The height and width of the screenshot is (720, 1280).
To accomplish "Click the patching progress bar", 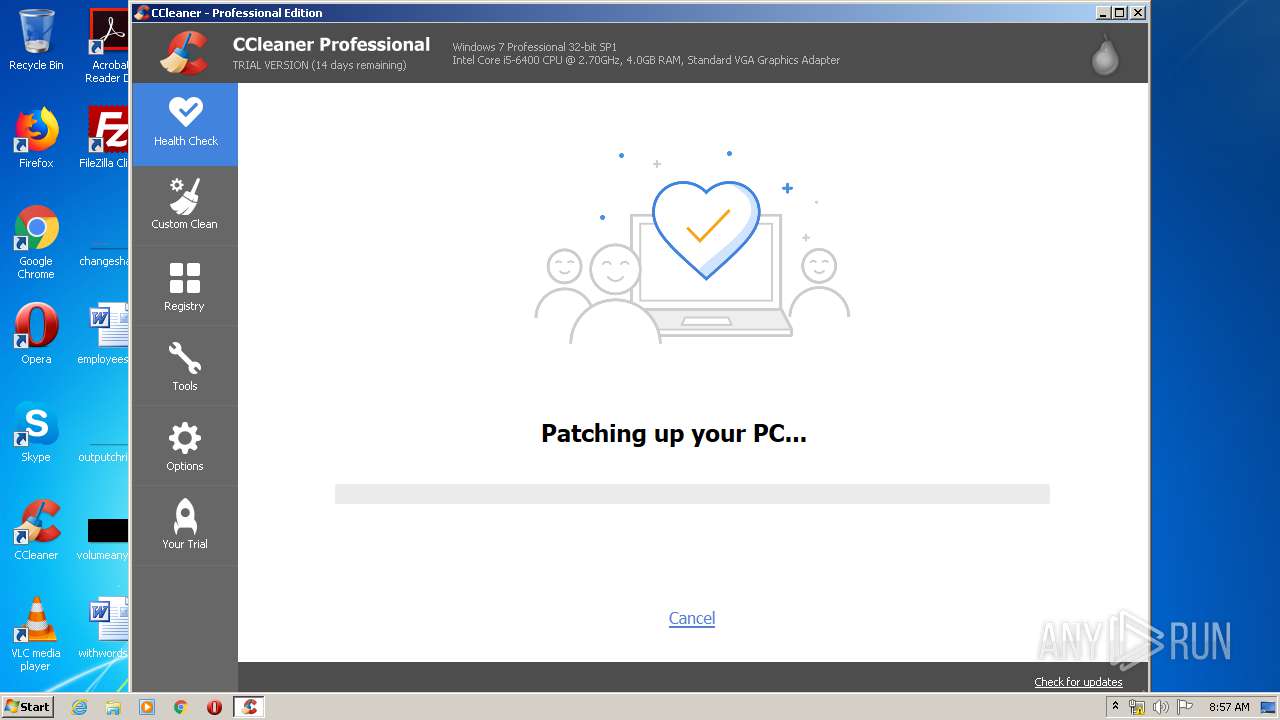I will [692, 494].
